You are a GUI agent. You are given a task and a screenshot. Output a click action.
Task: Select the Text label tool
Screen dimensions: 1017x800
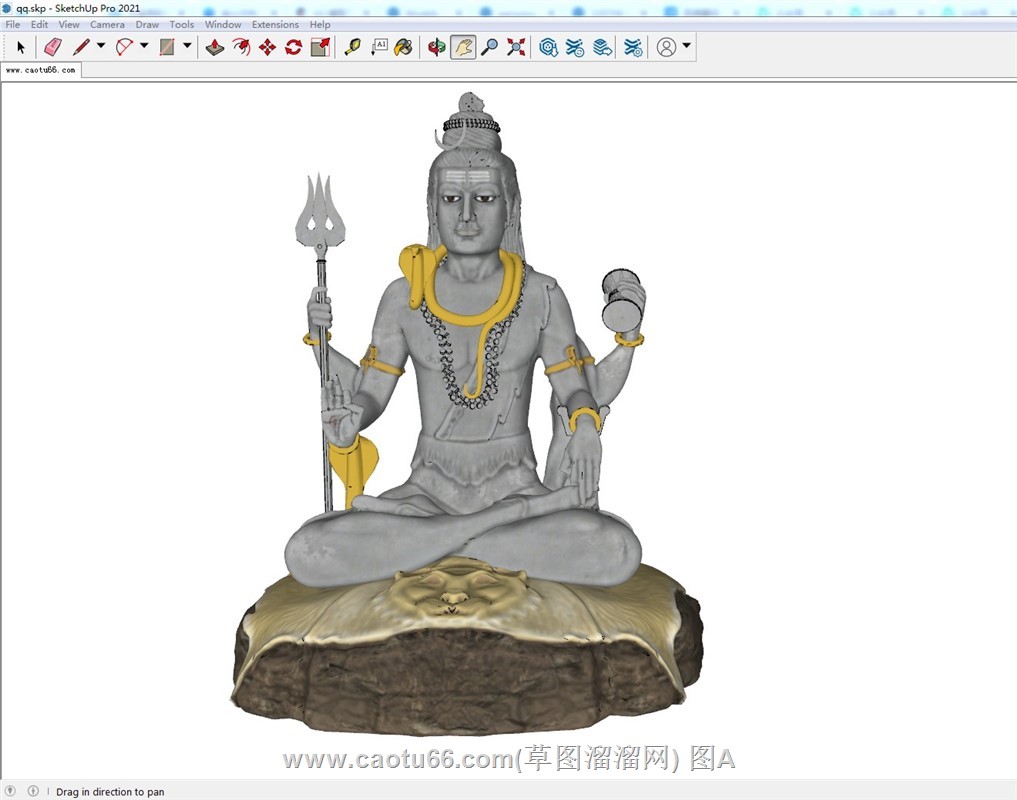[x=379, y=47]
